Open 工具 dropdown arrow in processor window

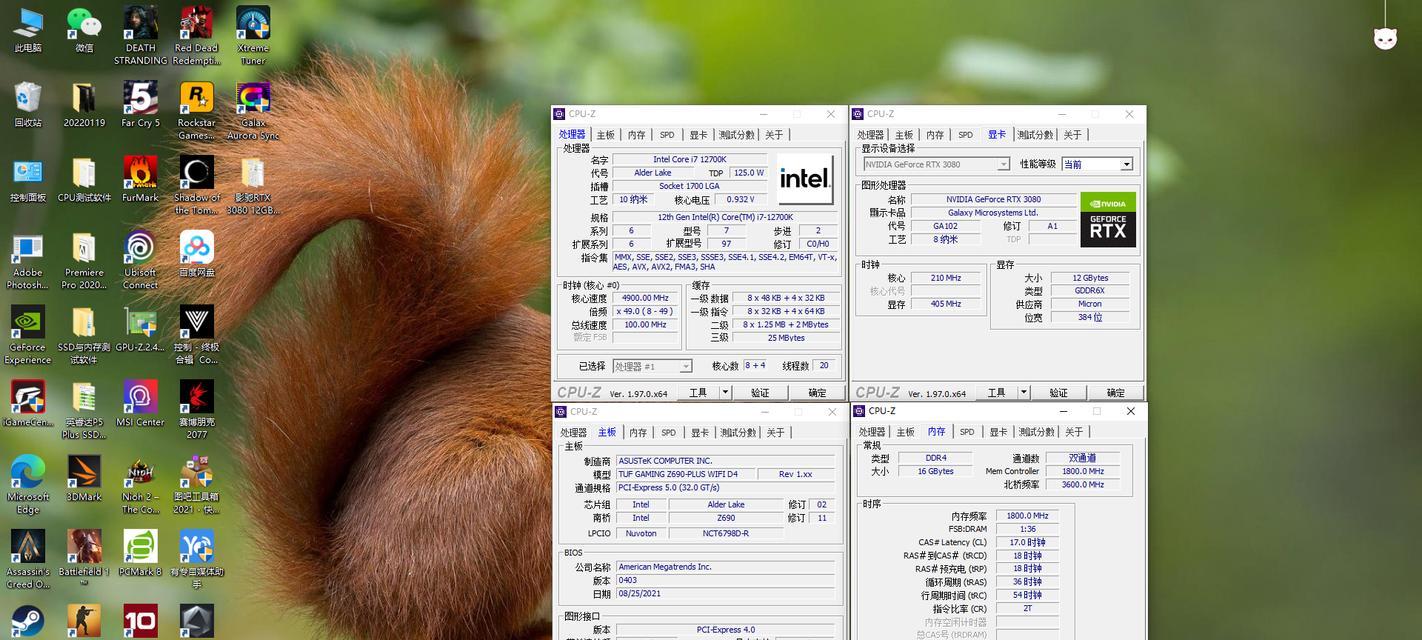tap(725, 393)
